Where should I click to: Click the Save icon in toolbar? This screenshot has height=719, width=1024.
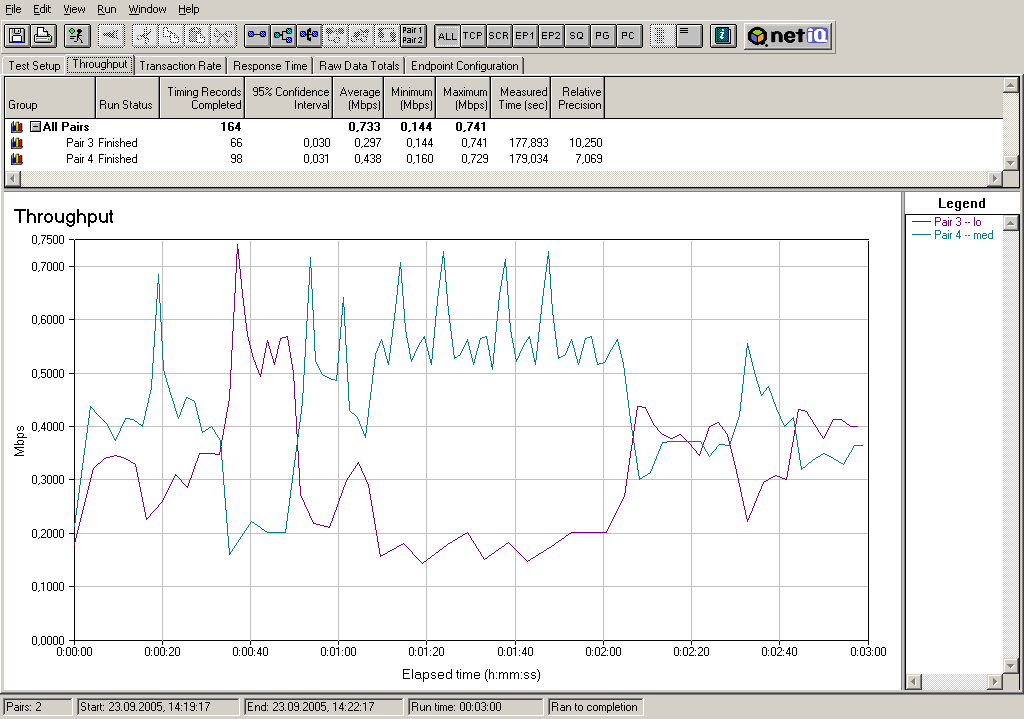click(17, 36)
